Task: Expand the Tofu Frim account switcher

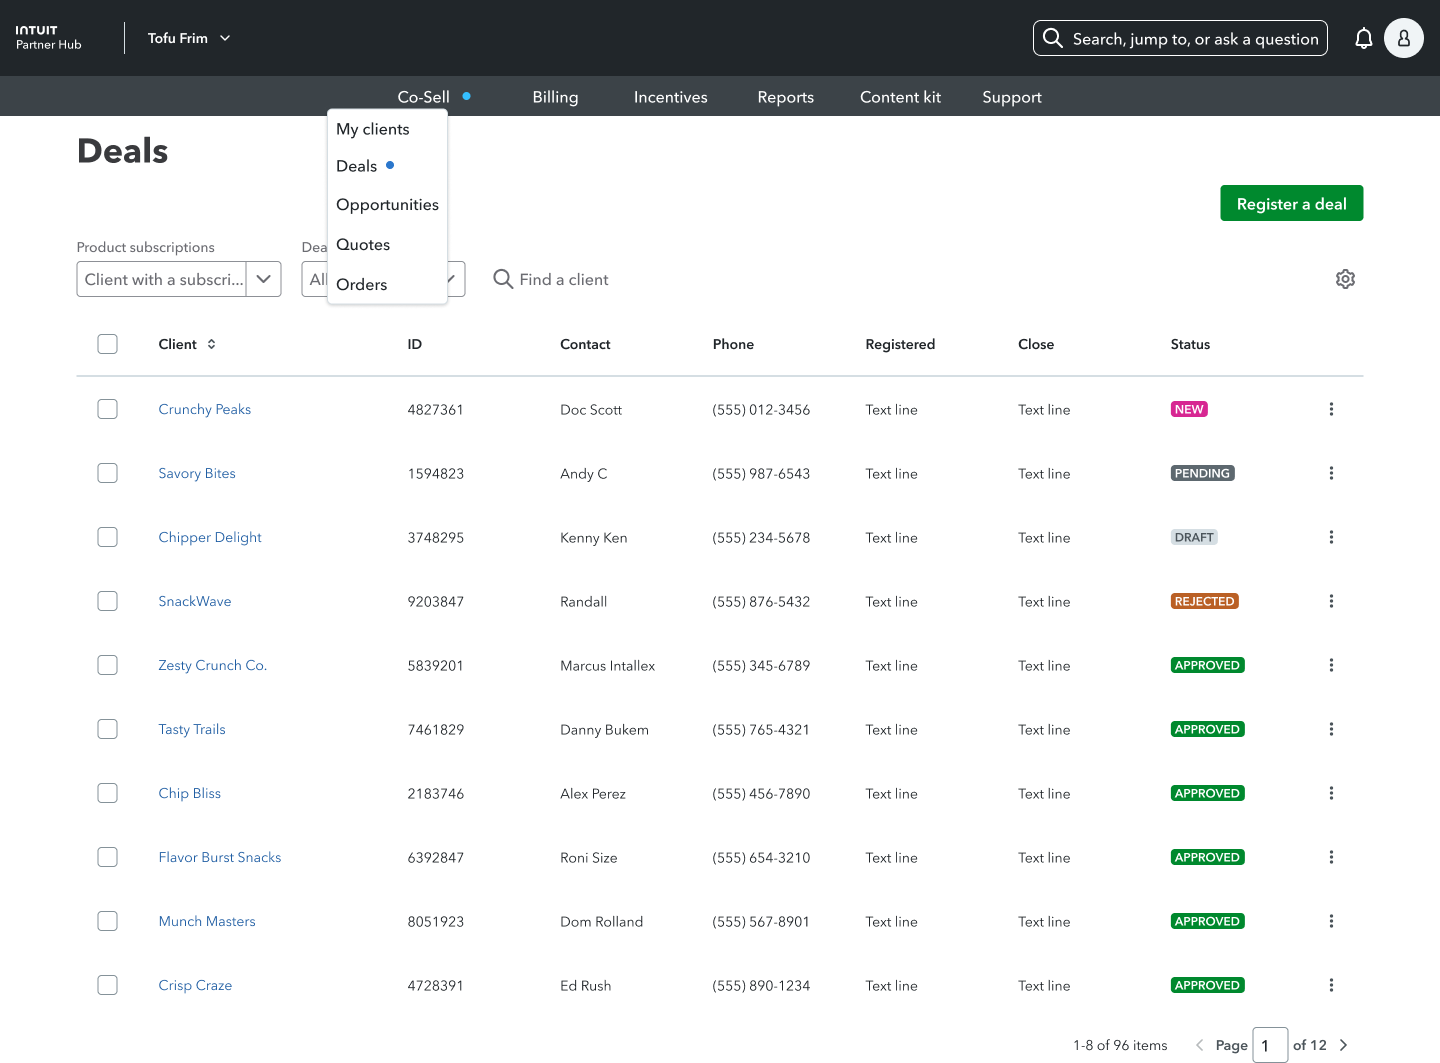Action: tap(189, 38)
